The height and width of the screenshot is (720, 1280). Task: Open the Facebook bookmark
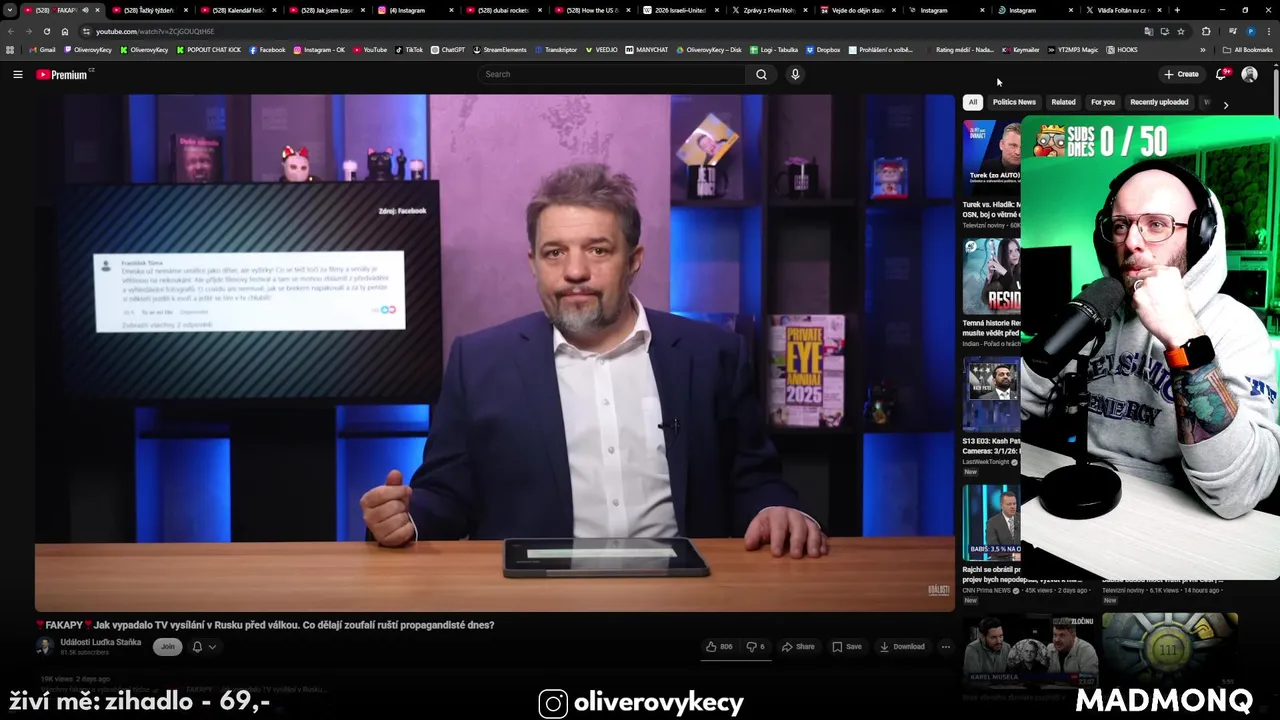pyautogui.click(x=267, y=50)
